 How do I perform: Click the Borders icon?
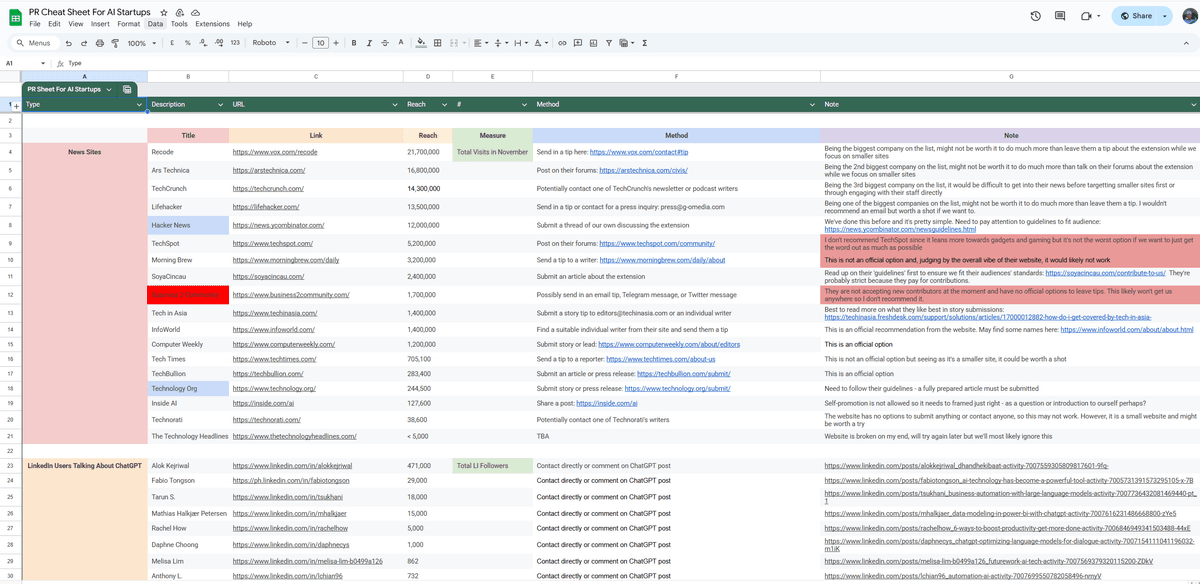tap(438, 43)
